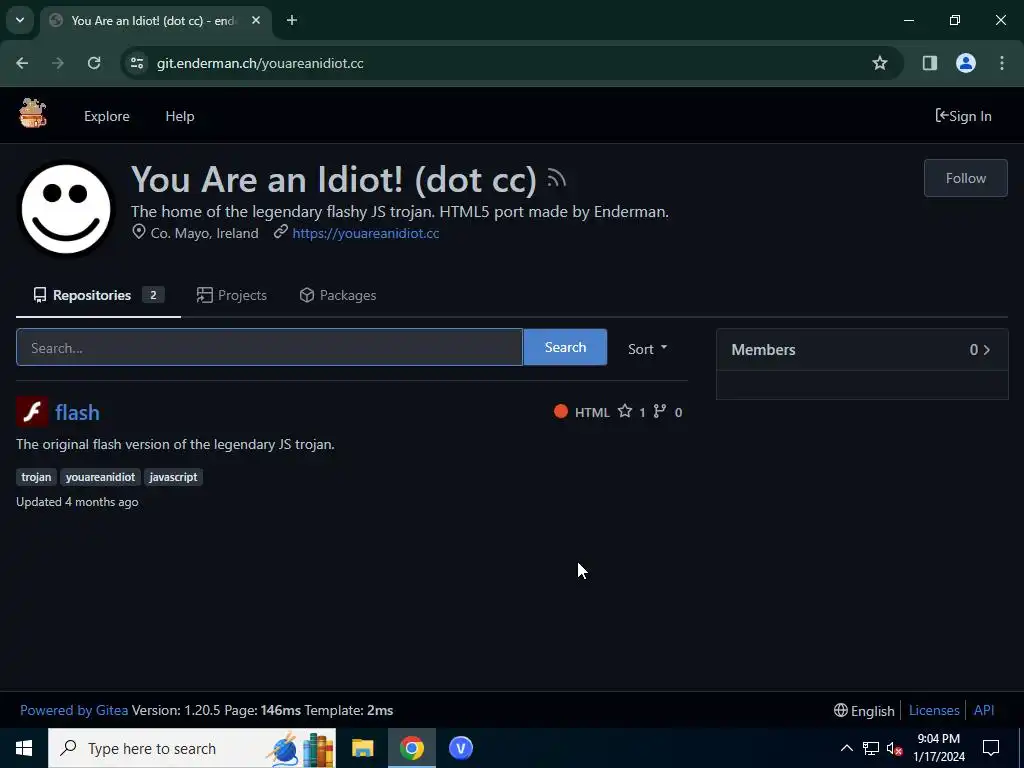
Task: Open the English language selector
Action: click(864, 711)
